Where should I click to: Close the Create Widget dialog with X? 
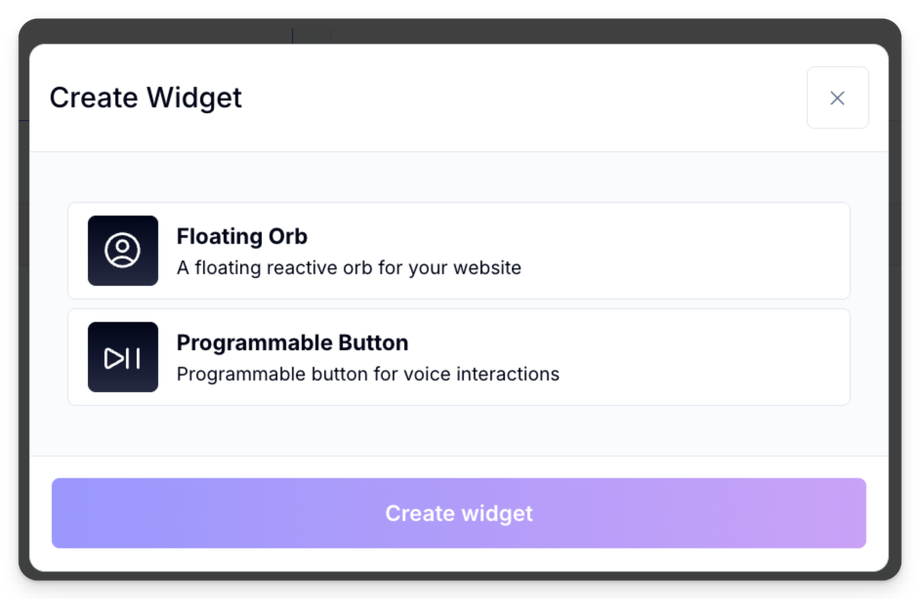click(837, 98)
